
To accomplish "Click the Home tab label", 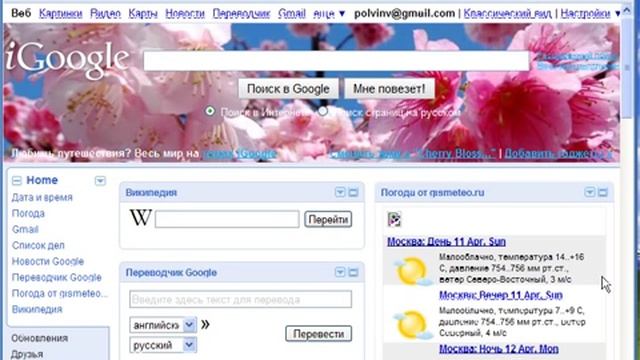I will coord(42,180).
